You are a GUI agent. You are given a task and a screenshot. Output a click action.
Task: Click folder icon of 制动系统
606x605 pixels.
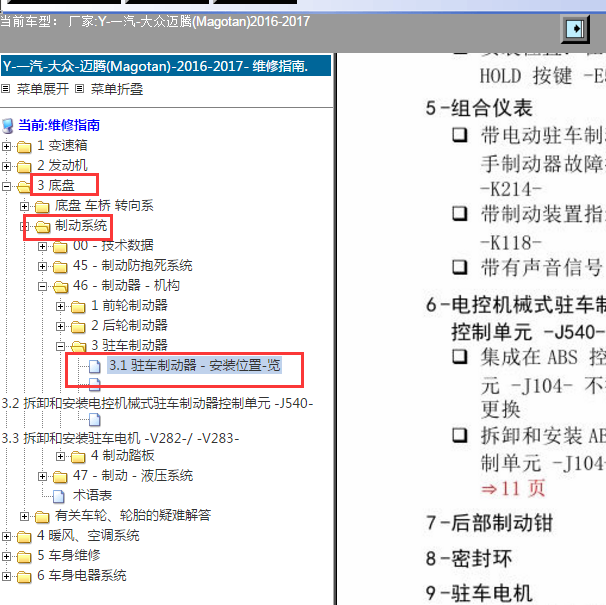coord(43,227)
